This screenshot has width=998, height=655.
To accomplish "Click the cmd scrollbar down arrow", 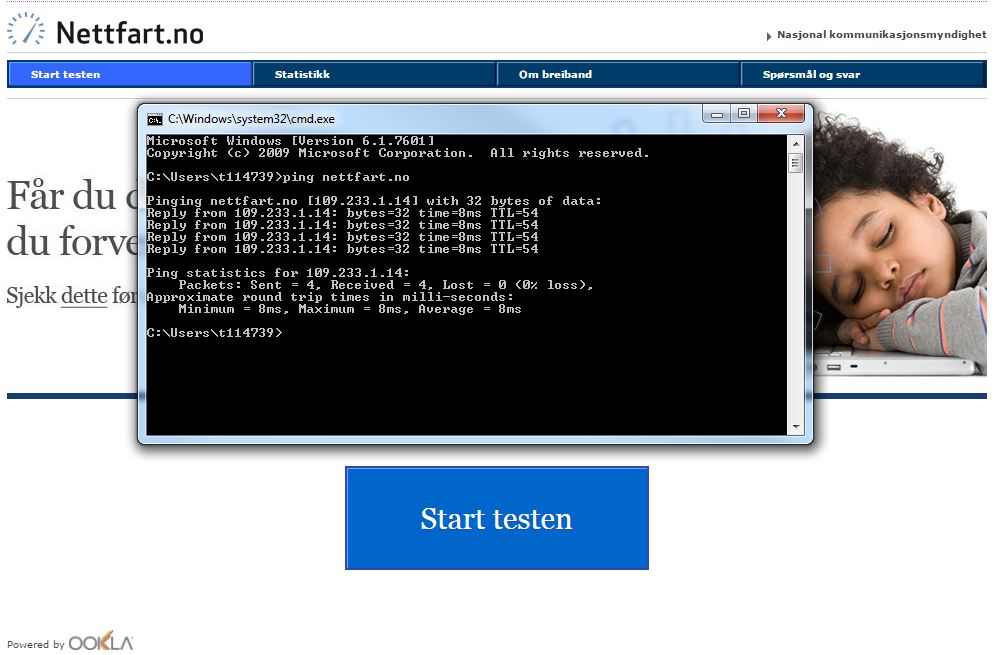I will (796, 427).
